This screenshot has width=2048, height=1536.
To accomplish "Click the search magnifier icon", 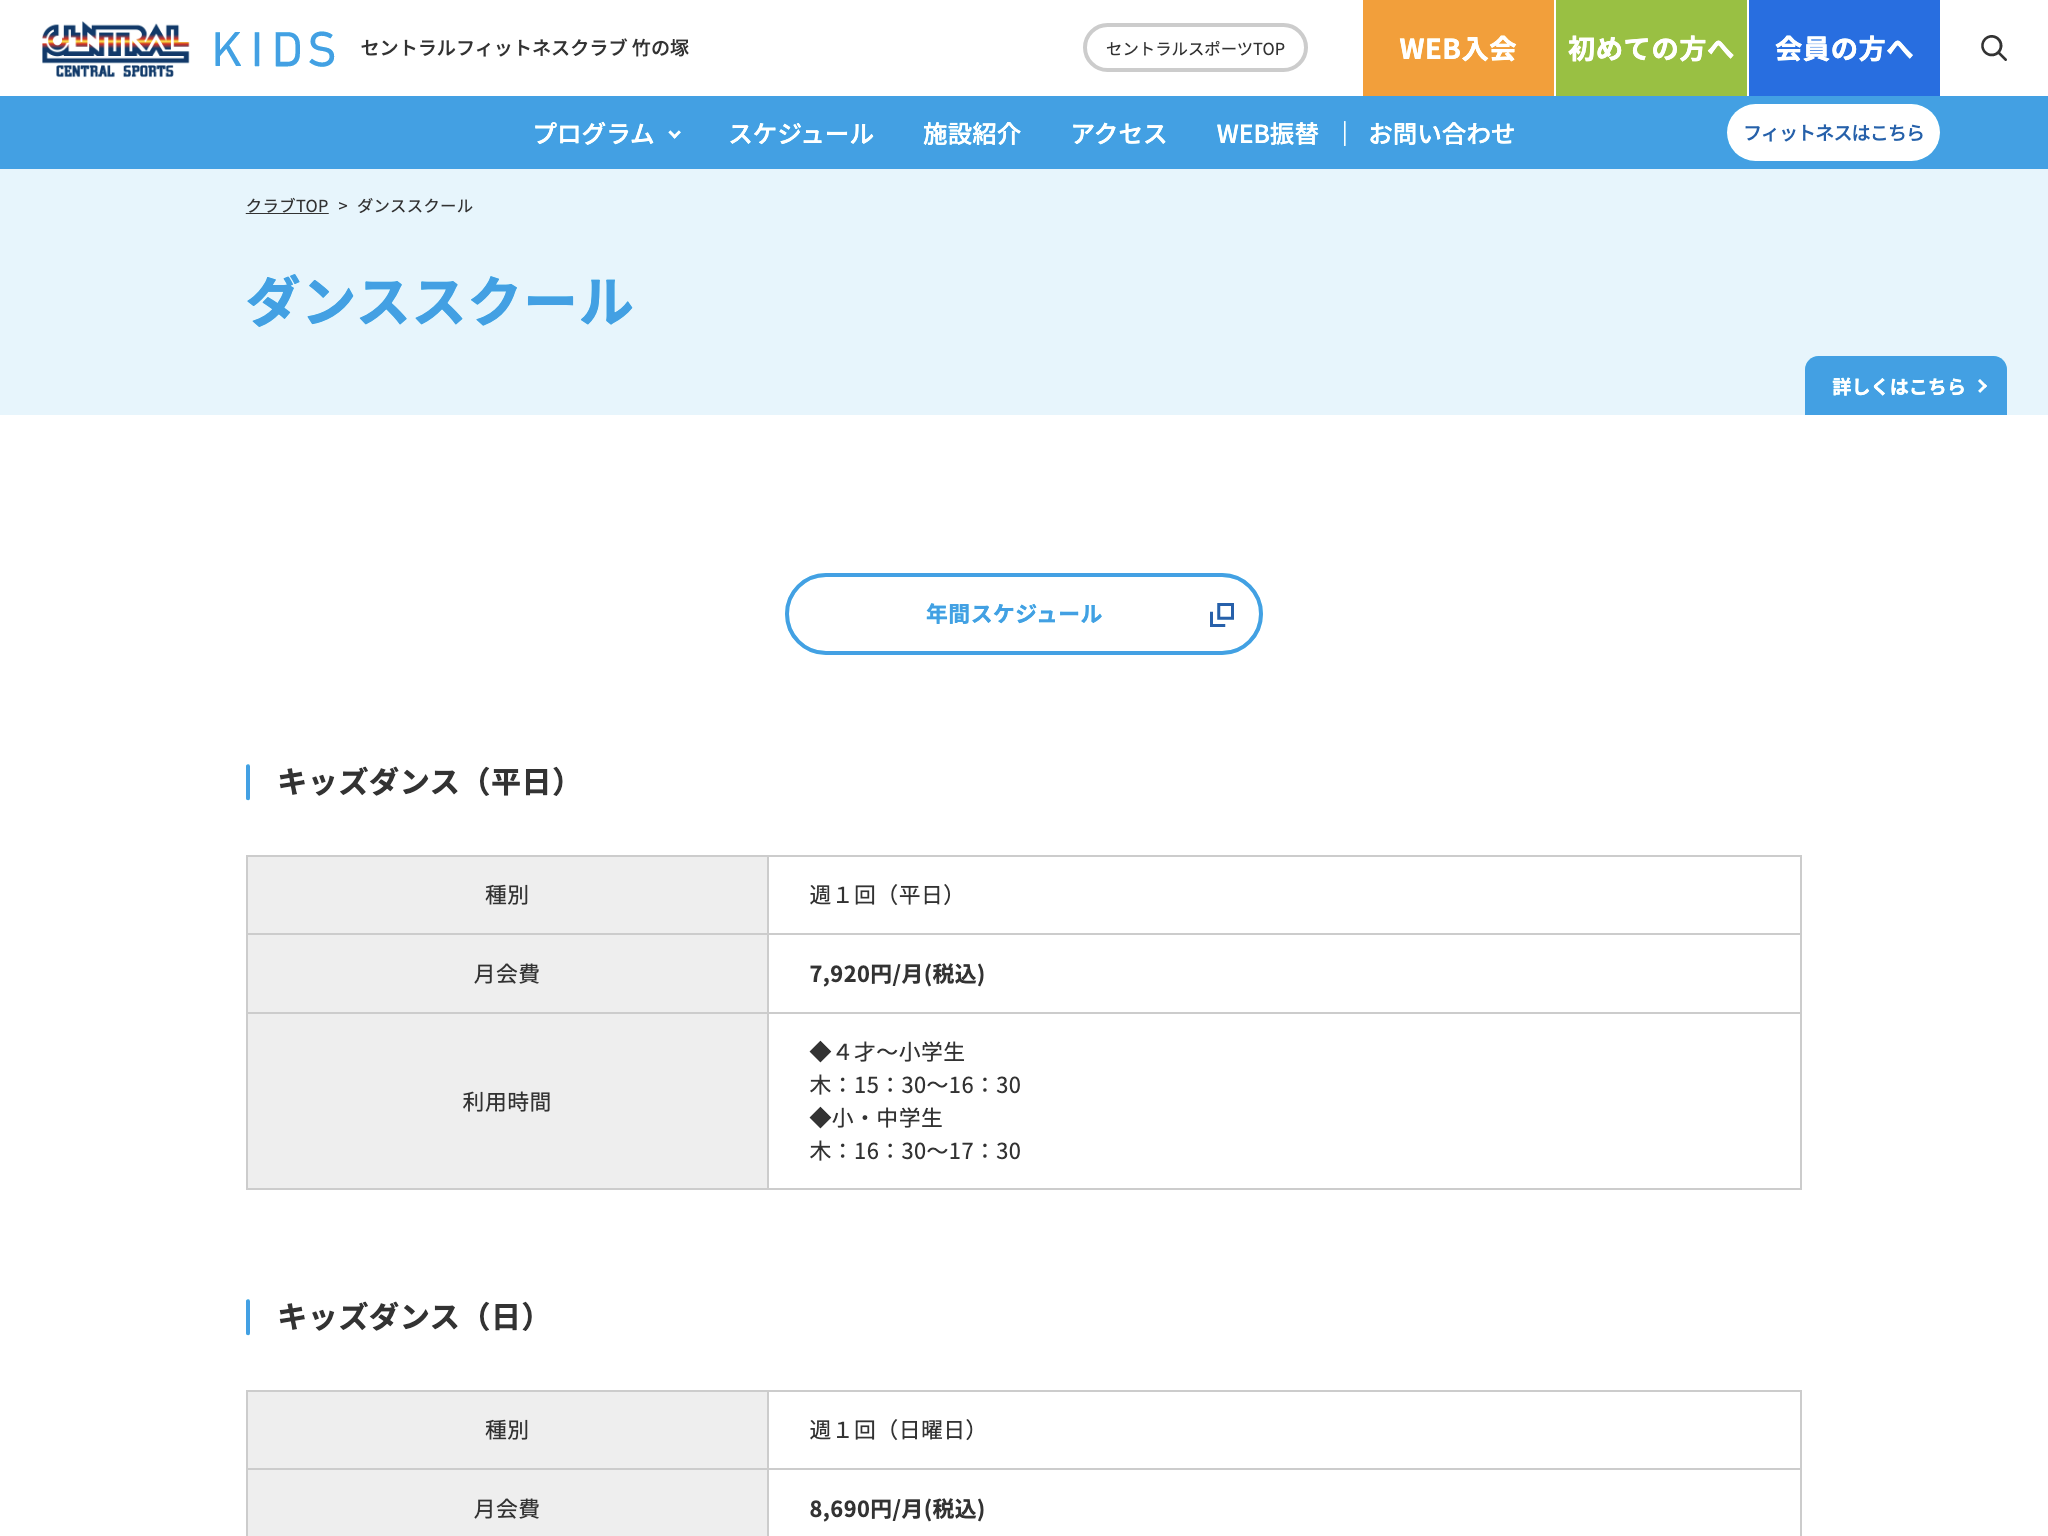I will 1993,48.
